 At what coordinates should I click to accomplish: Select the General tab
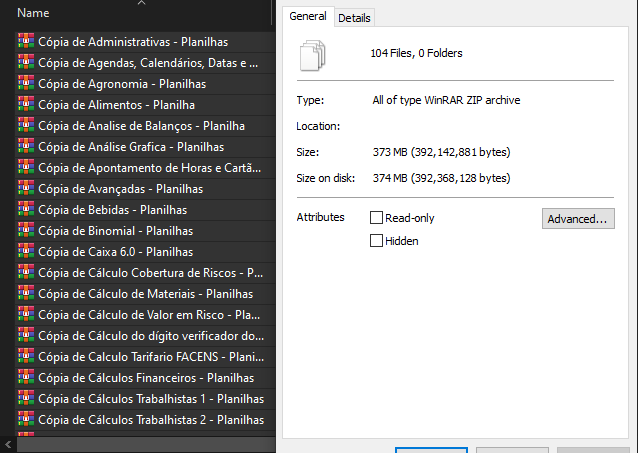[308, 16]
